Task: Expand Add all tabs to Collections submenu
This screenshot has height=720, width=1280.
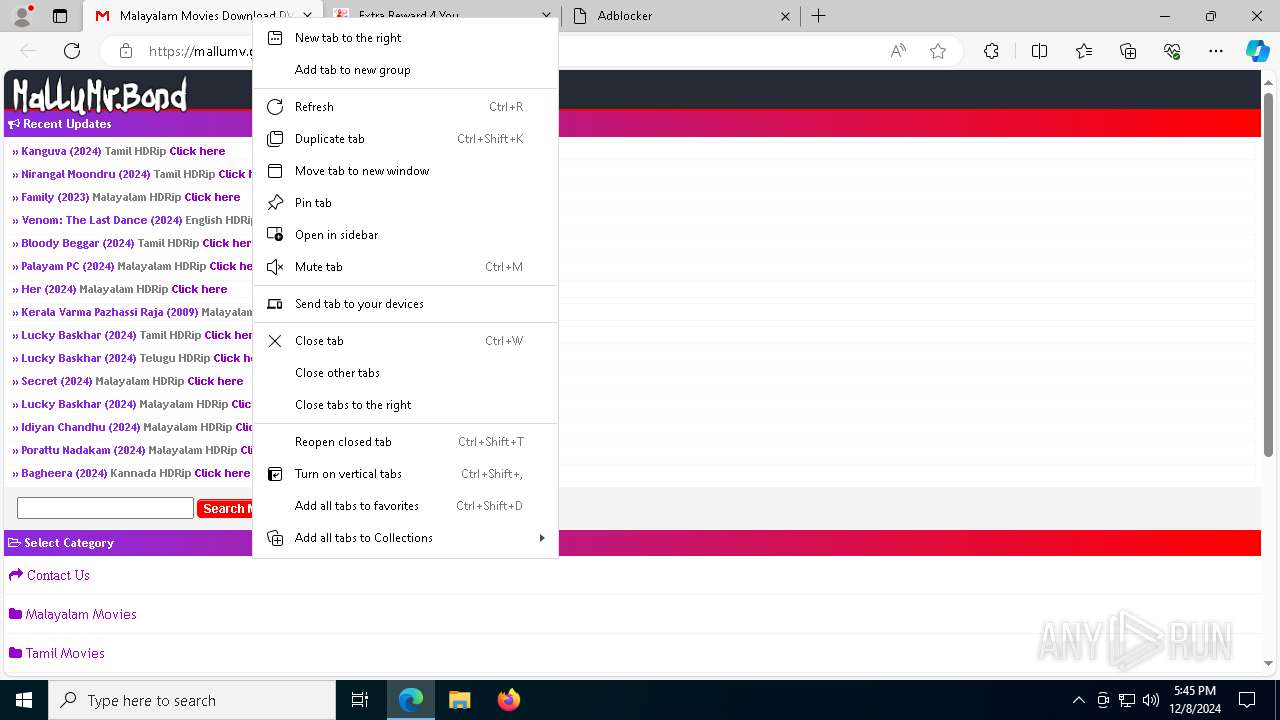Action: tap(405, 538)
